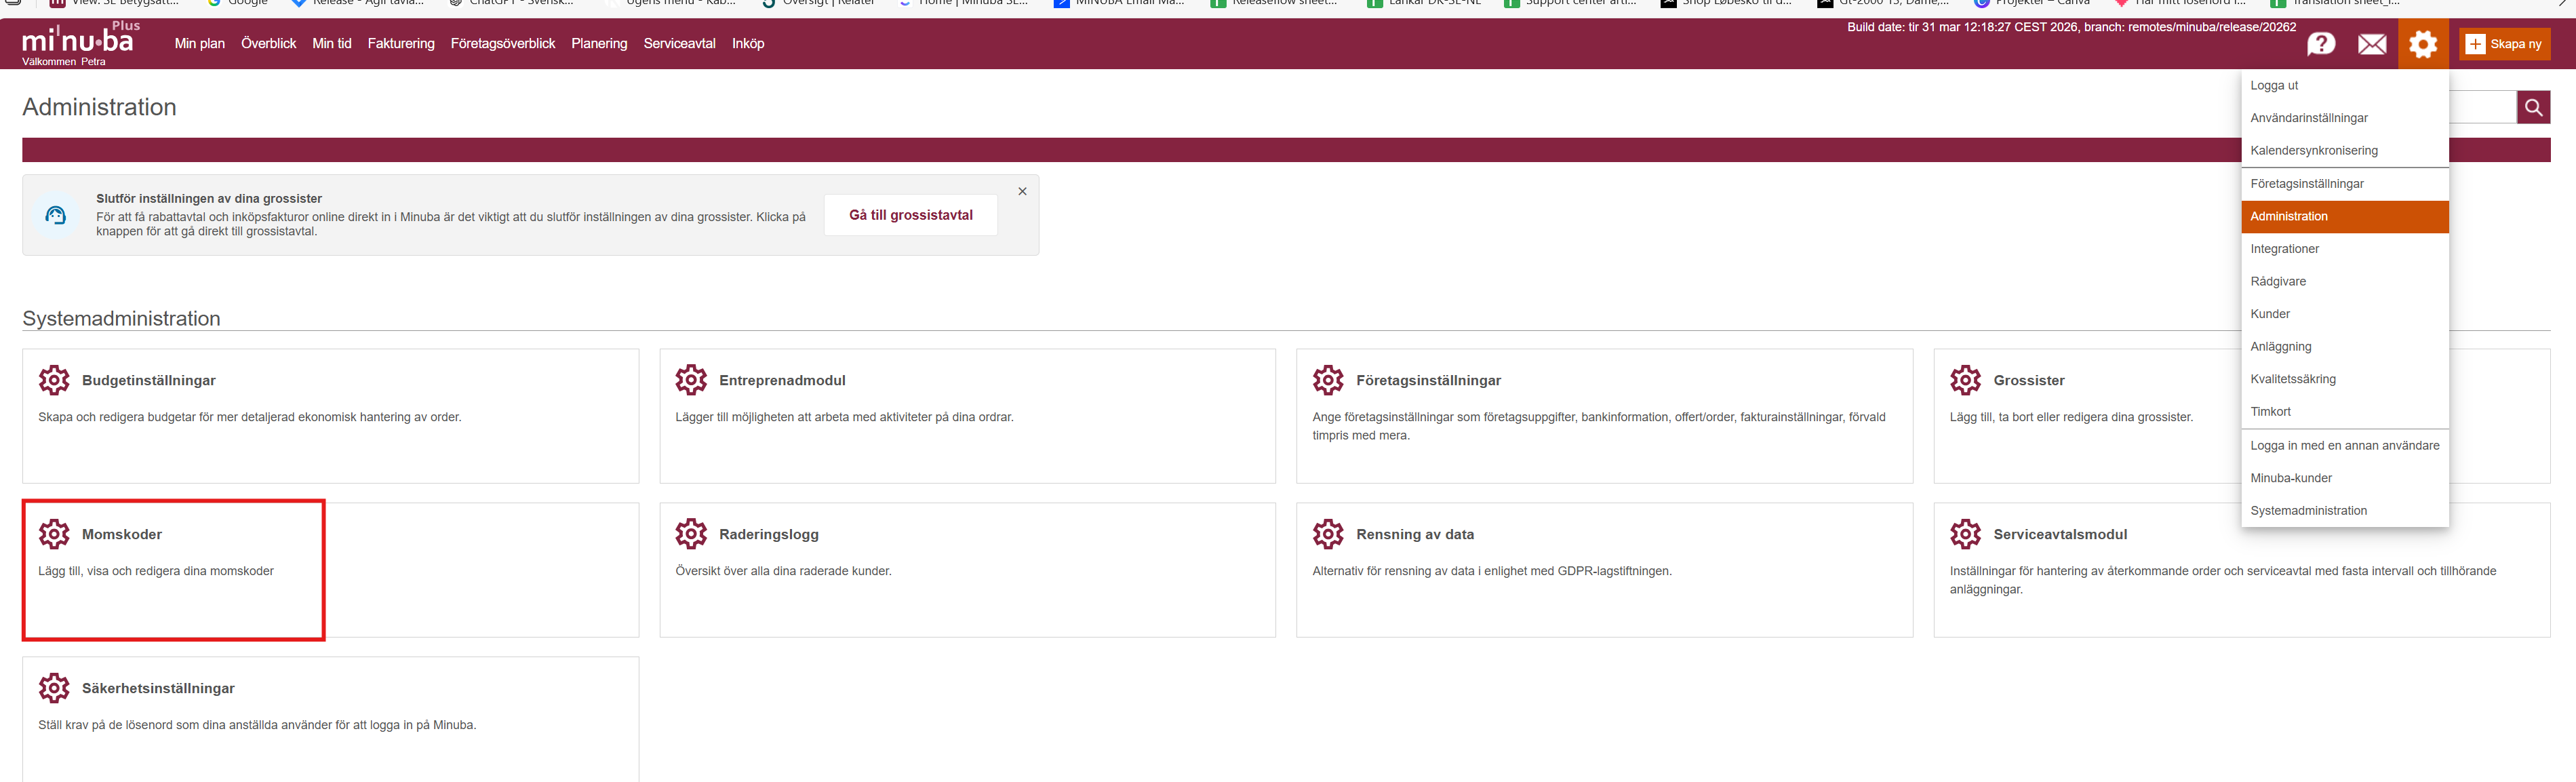The height and width of the screenshot is (782, 2576).
Task: Click the Rensning av data gear icon
Action: pyautogui.click(x=1328, y=534)
